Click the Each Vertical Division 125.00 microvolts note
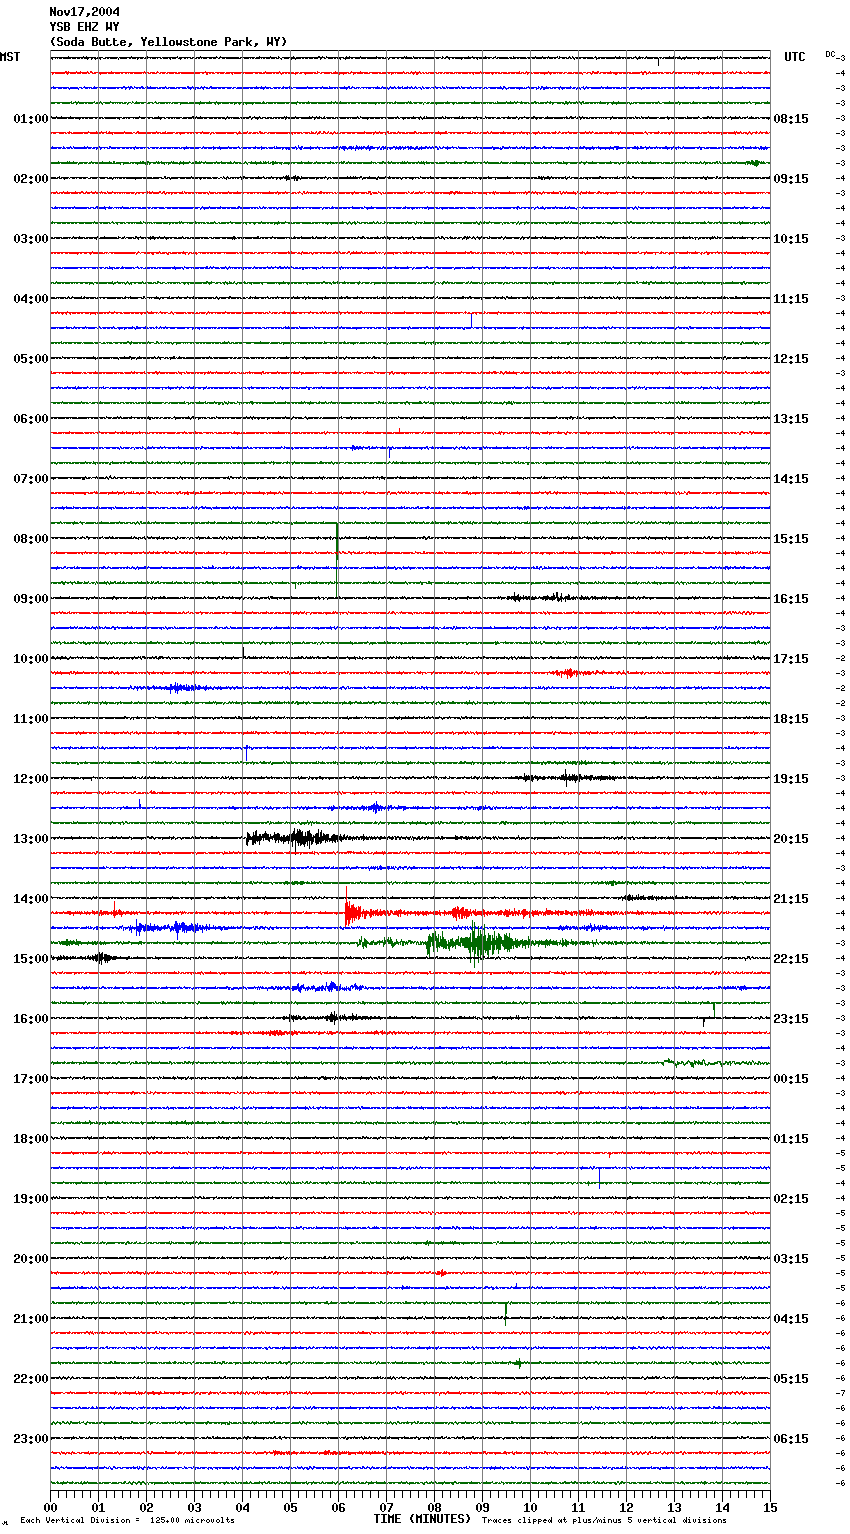 pos(128,1520)
